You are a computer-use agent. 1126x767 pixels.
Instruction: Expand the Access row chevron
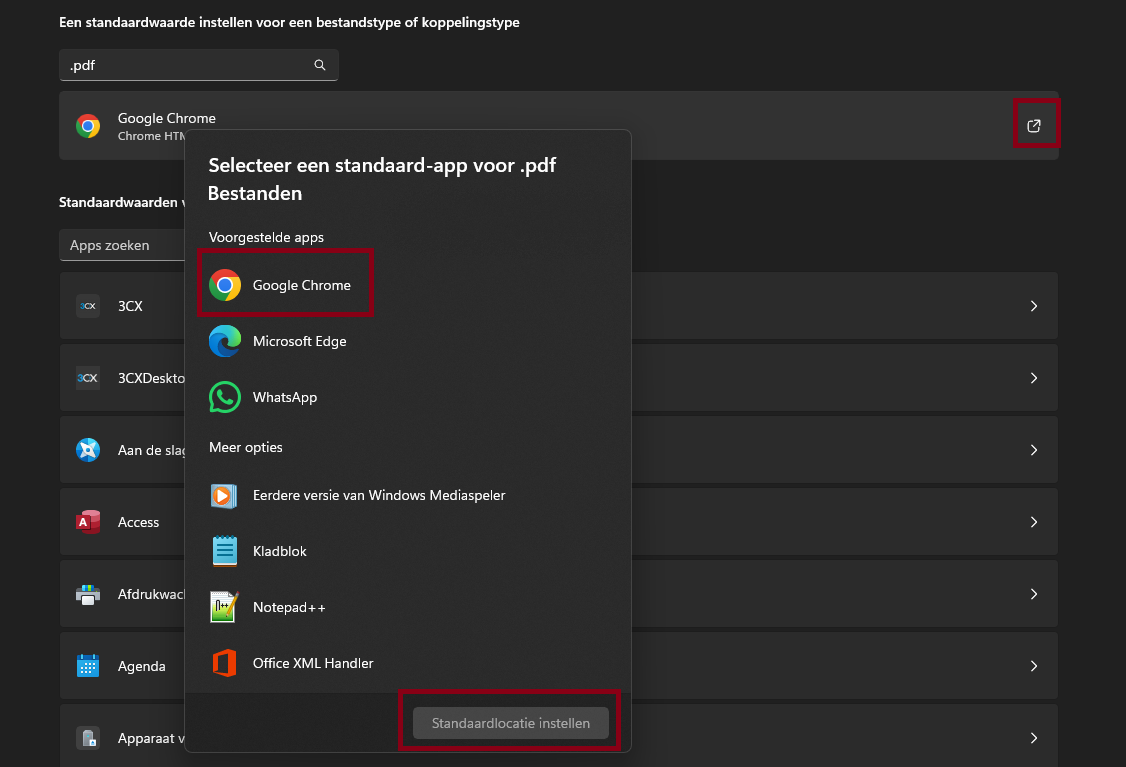pos(1034,522)
